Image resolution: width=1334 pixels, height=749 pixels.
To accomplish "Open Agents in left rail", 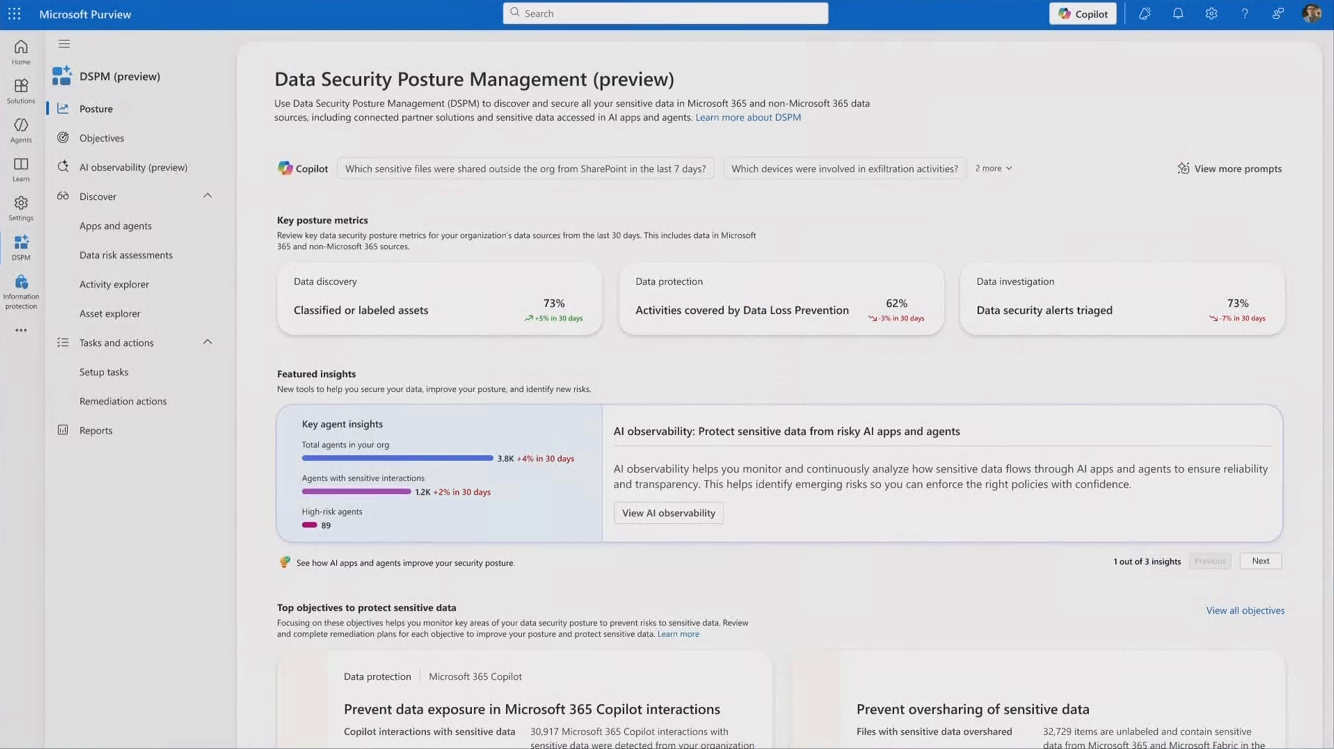I will point(21,130).
